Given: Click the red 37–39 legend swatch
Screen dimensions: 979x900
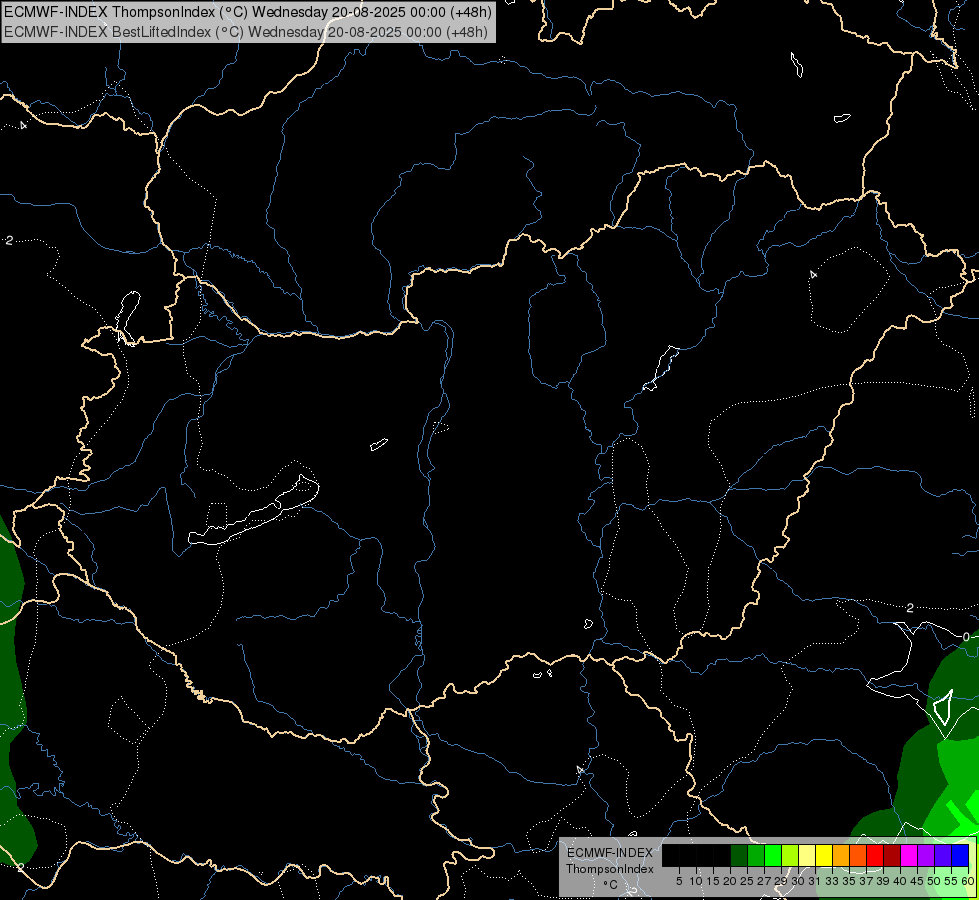Looking at the screenshot, I should (875, 856).
